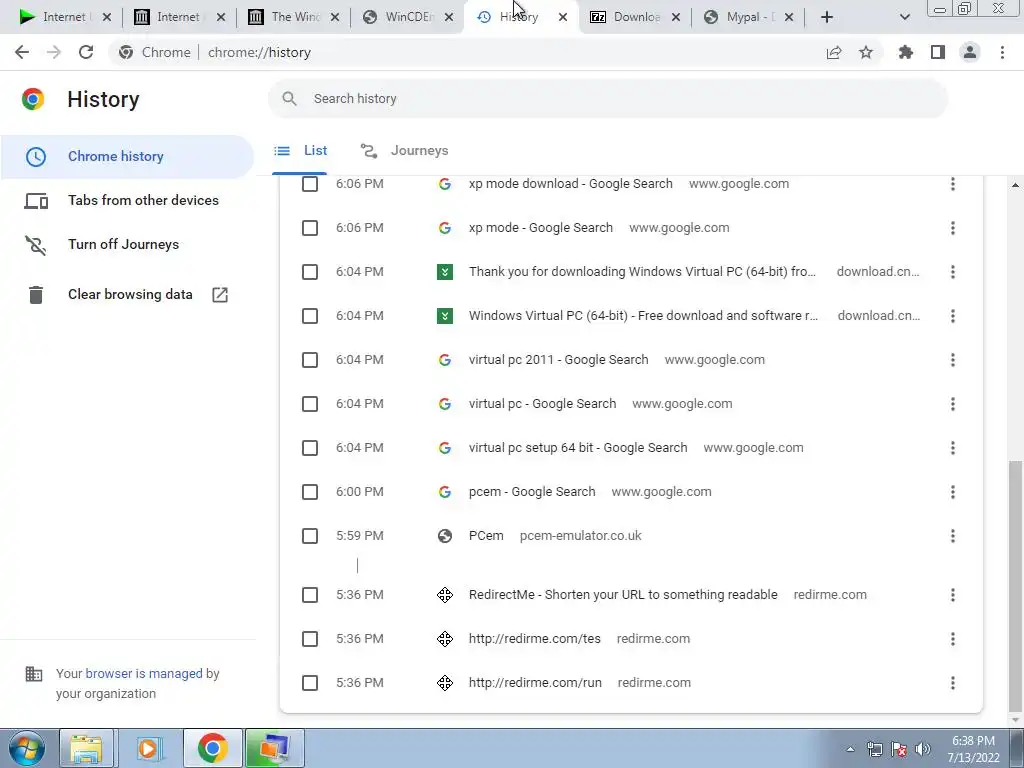The width and height of the screenshot is (1024, 768).
Task: Open Windows Explorer from the taskbar
Action: [86, 748]
